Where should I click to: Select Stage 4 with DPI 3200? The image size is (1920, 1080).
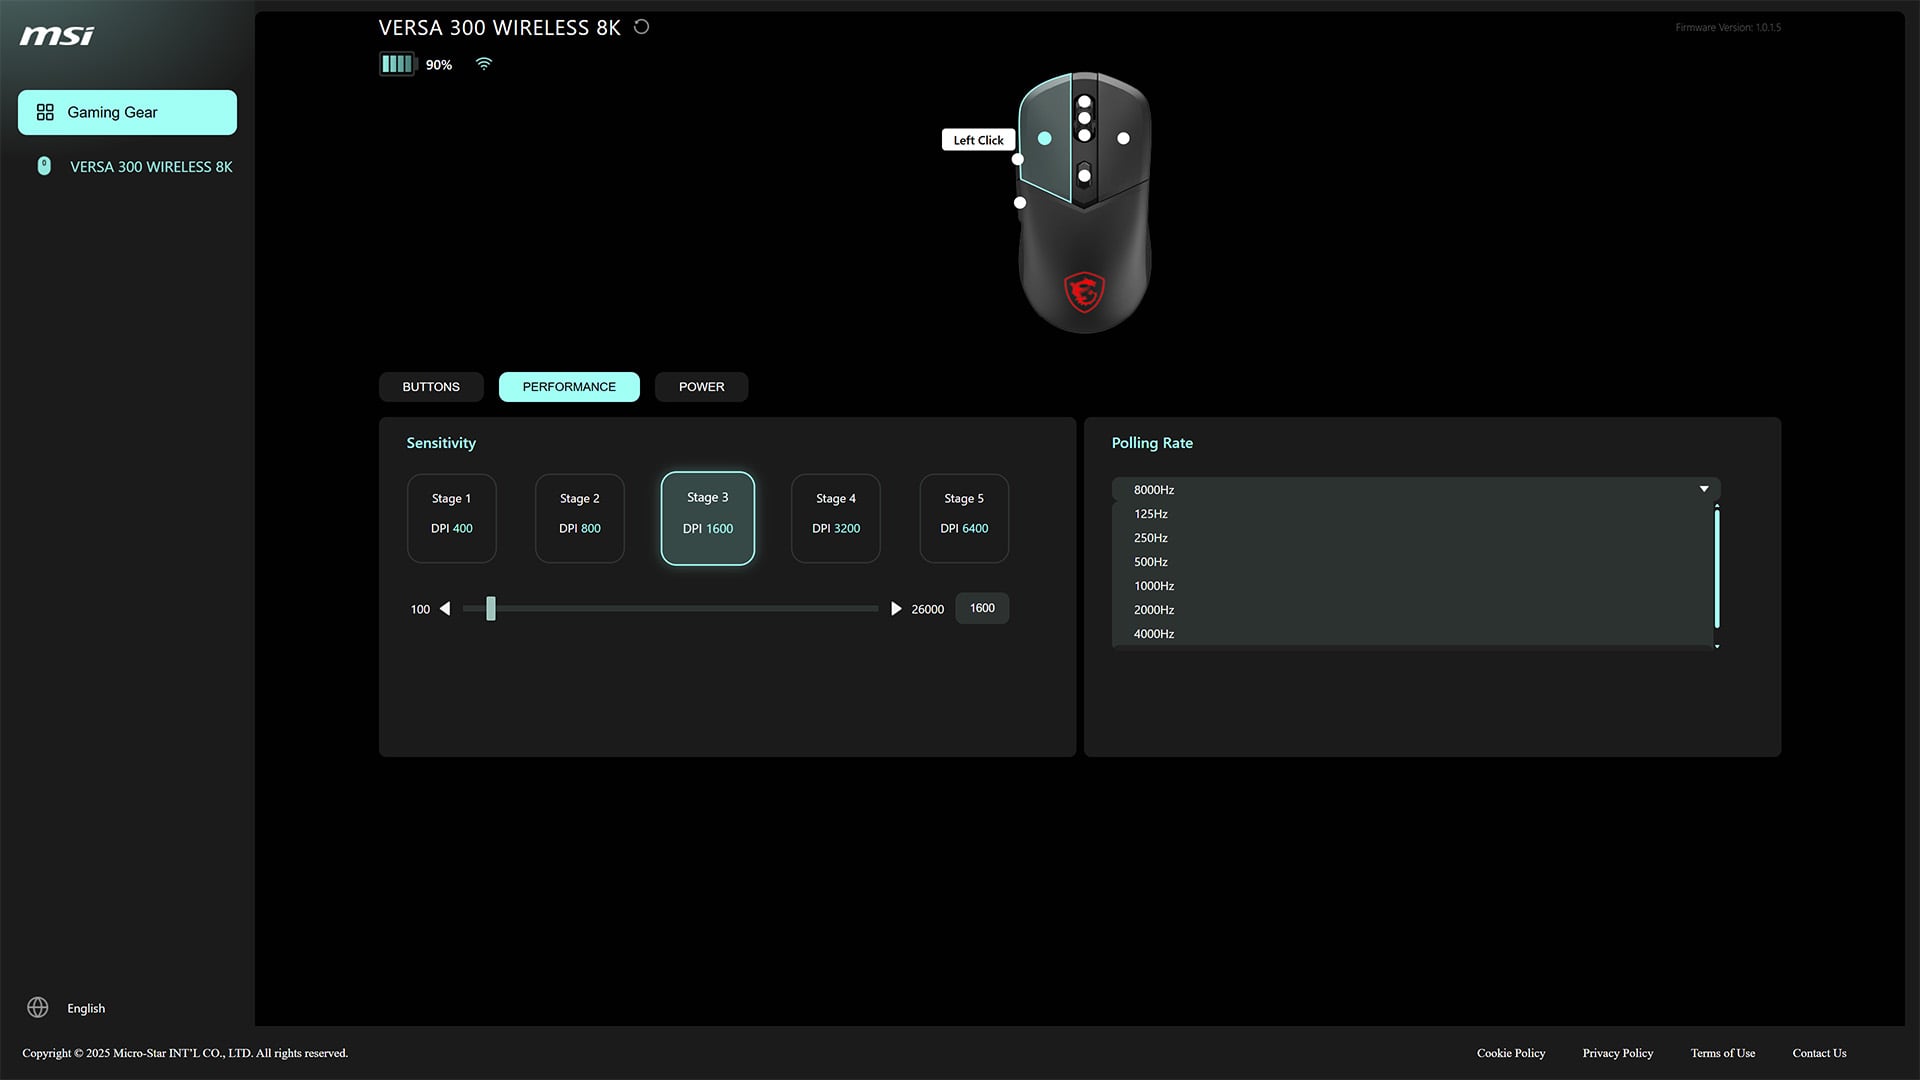pyautogui.click(x=835, y=518)
